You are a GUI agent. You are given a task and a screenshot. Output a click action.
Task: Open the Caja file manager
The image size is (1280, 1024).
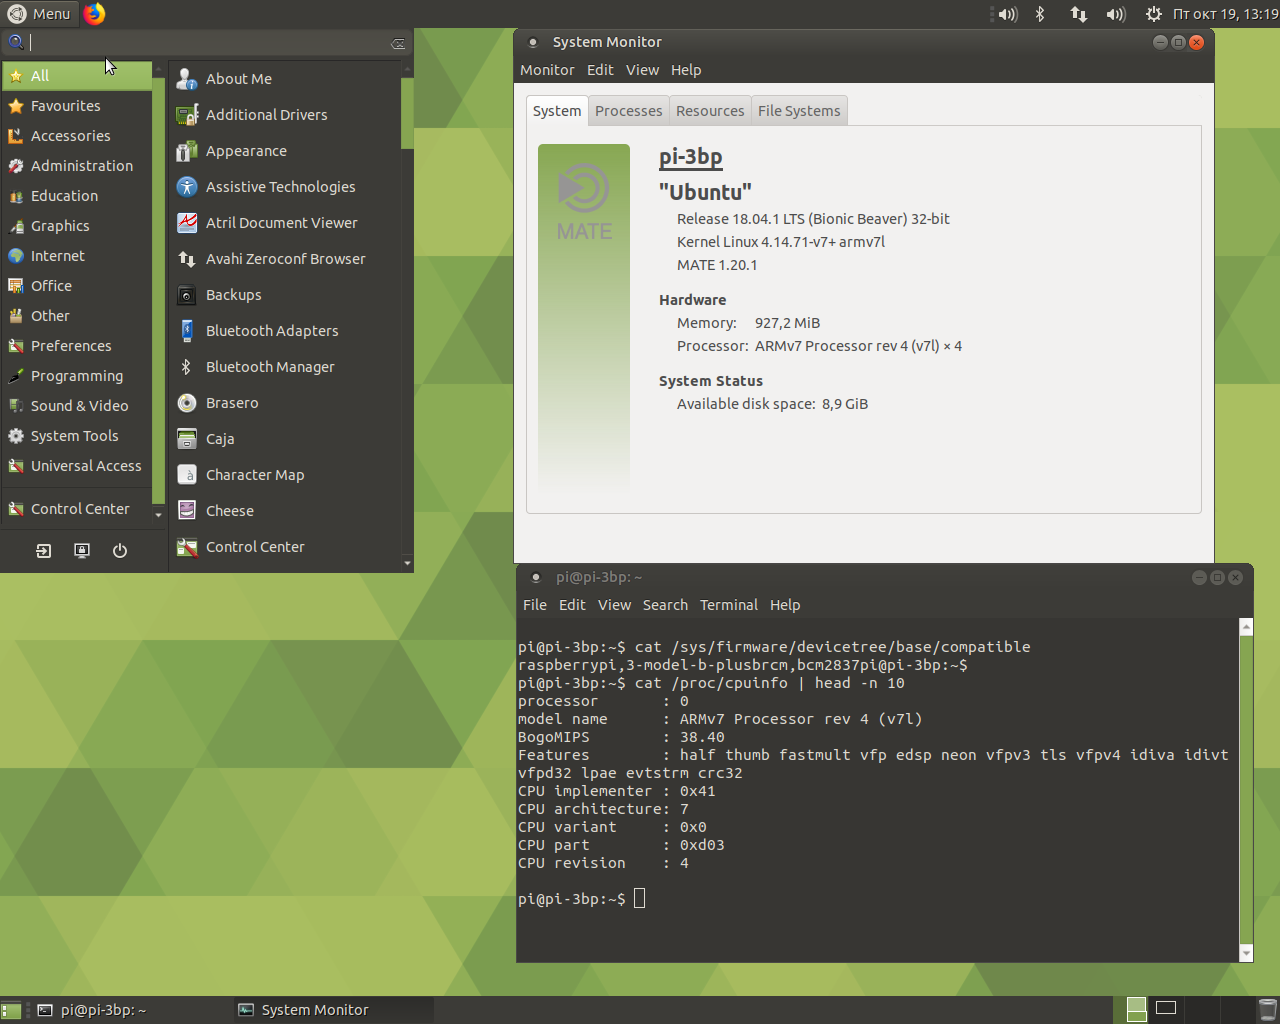pos(285,439)
